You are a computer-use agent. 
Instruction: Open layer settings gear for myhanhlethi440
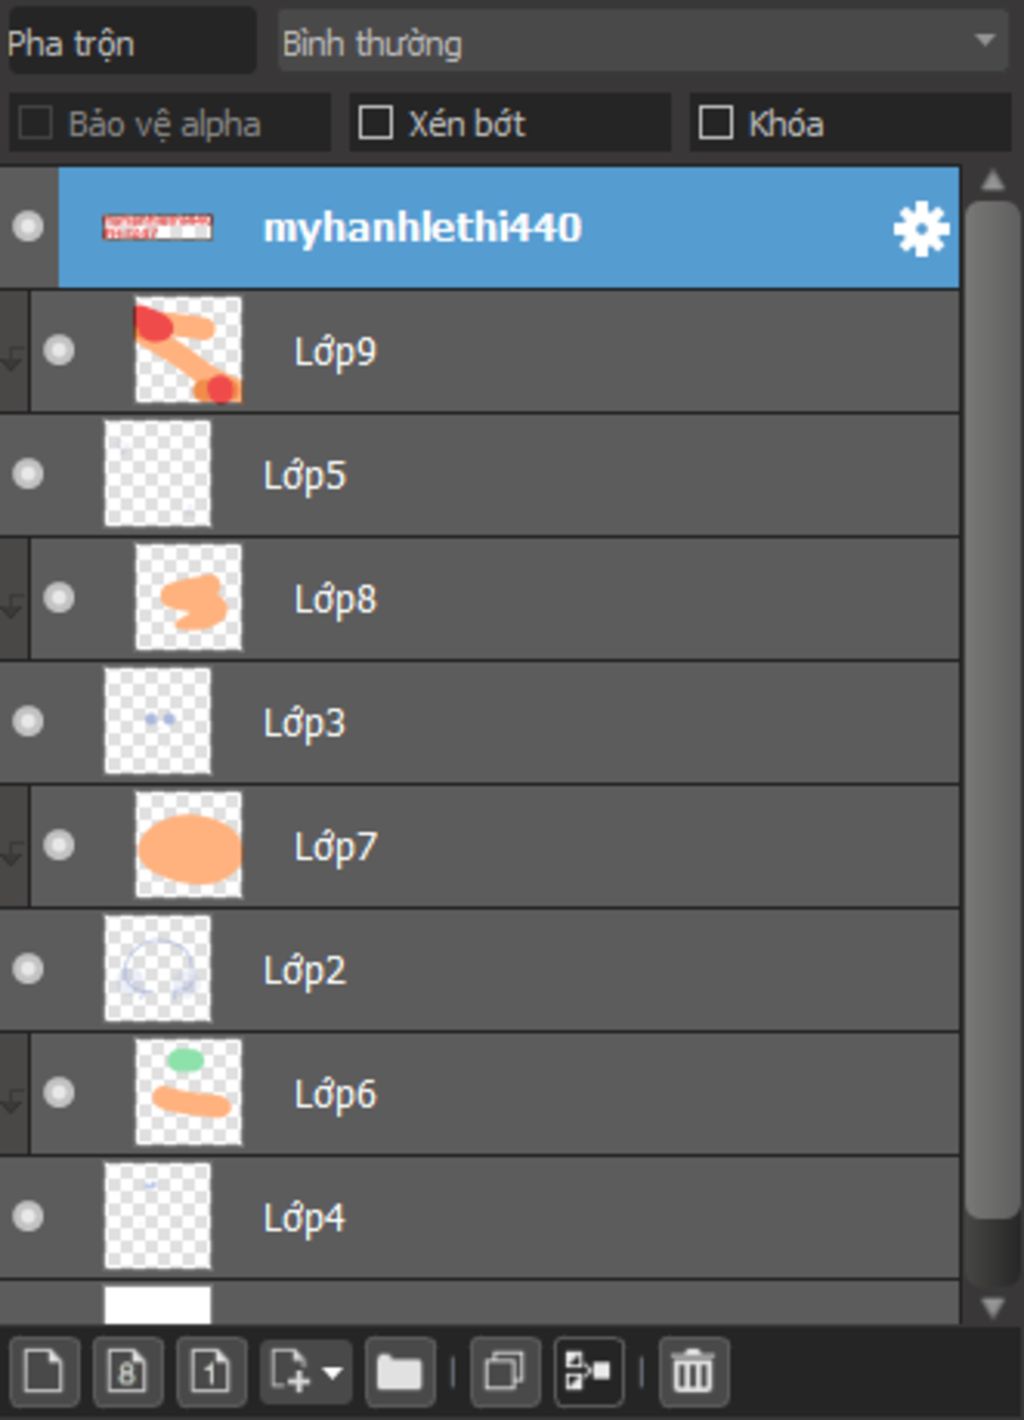(920, 229)
